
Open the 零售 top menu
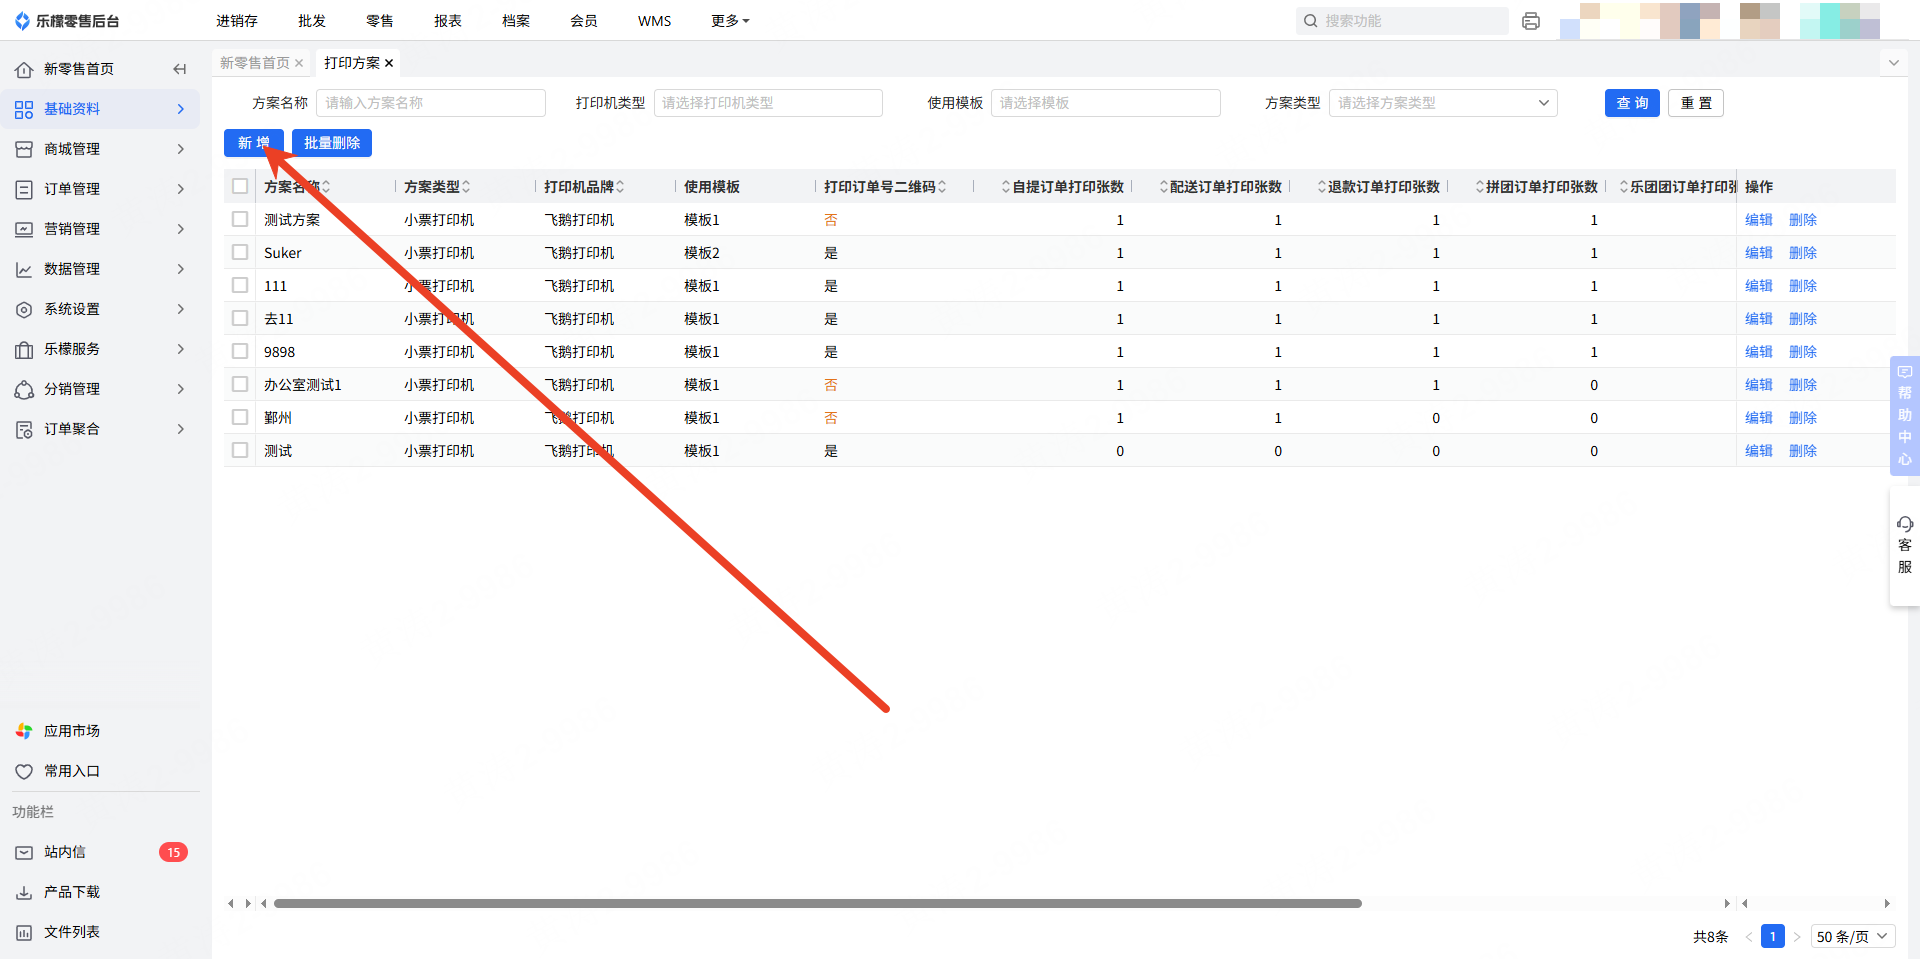coord(380,21)
